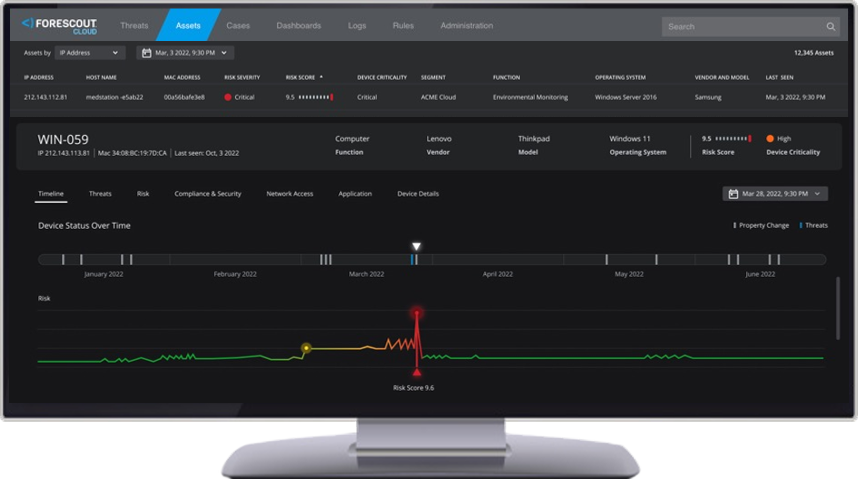Switch to the Rules tab
This screenshot has height=479, width=858.
coord(403,25)
